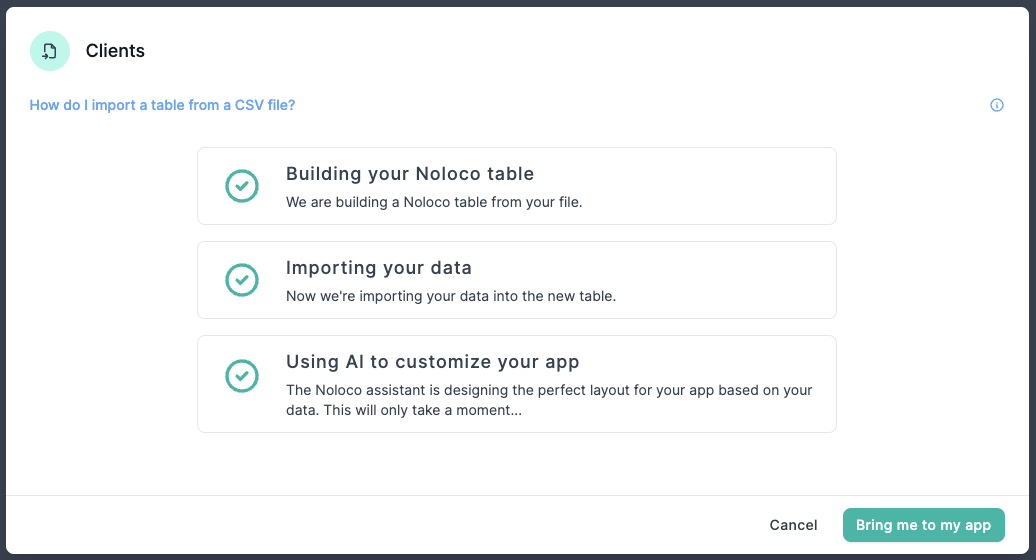Click the Bring me to my app button
The width and height of the screenshot is (1036, 560).
click(x=923, y=525)
